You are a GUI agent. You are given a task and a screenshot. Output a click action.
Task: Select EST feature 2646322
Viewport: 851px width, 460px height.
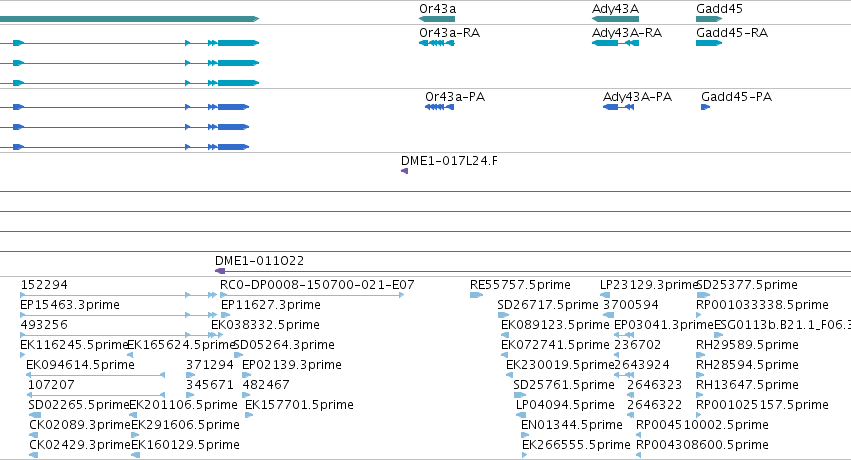click(x=655, y=405)
